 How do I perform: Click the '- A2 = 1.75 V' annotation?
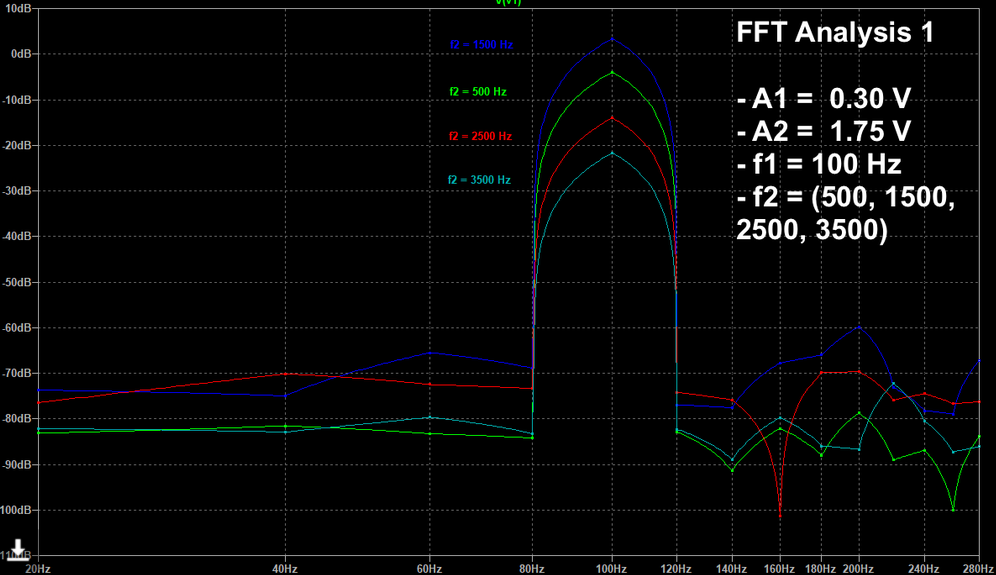(x=824, y=132)
